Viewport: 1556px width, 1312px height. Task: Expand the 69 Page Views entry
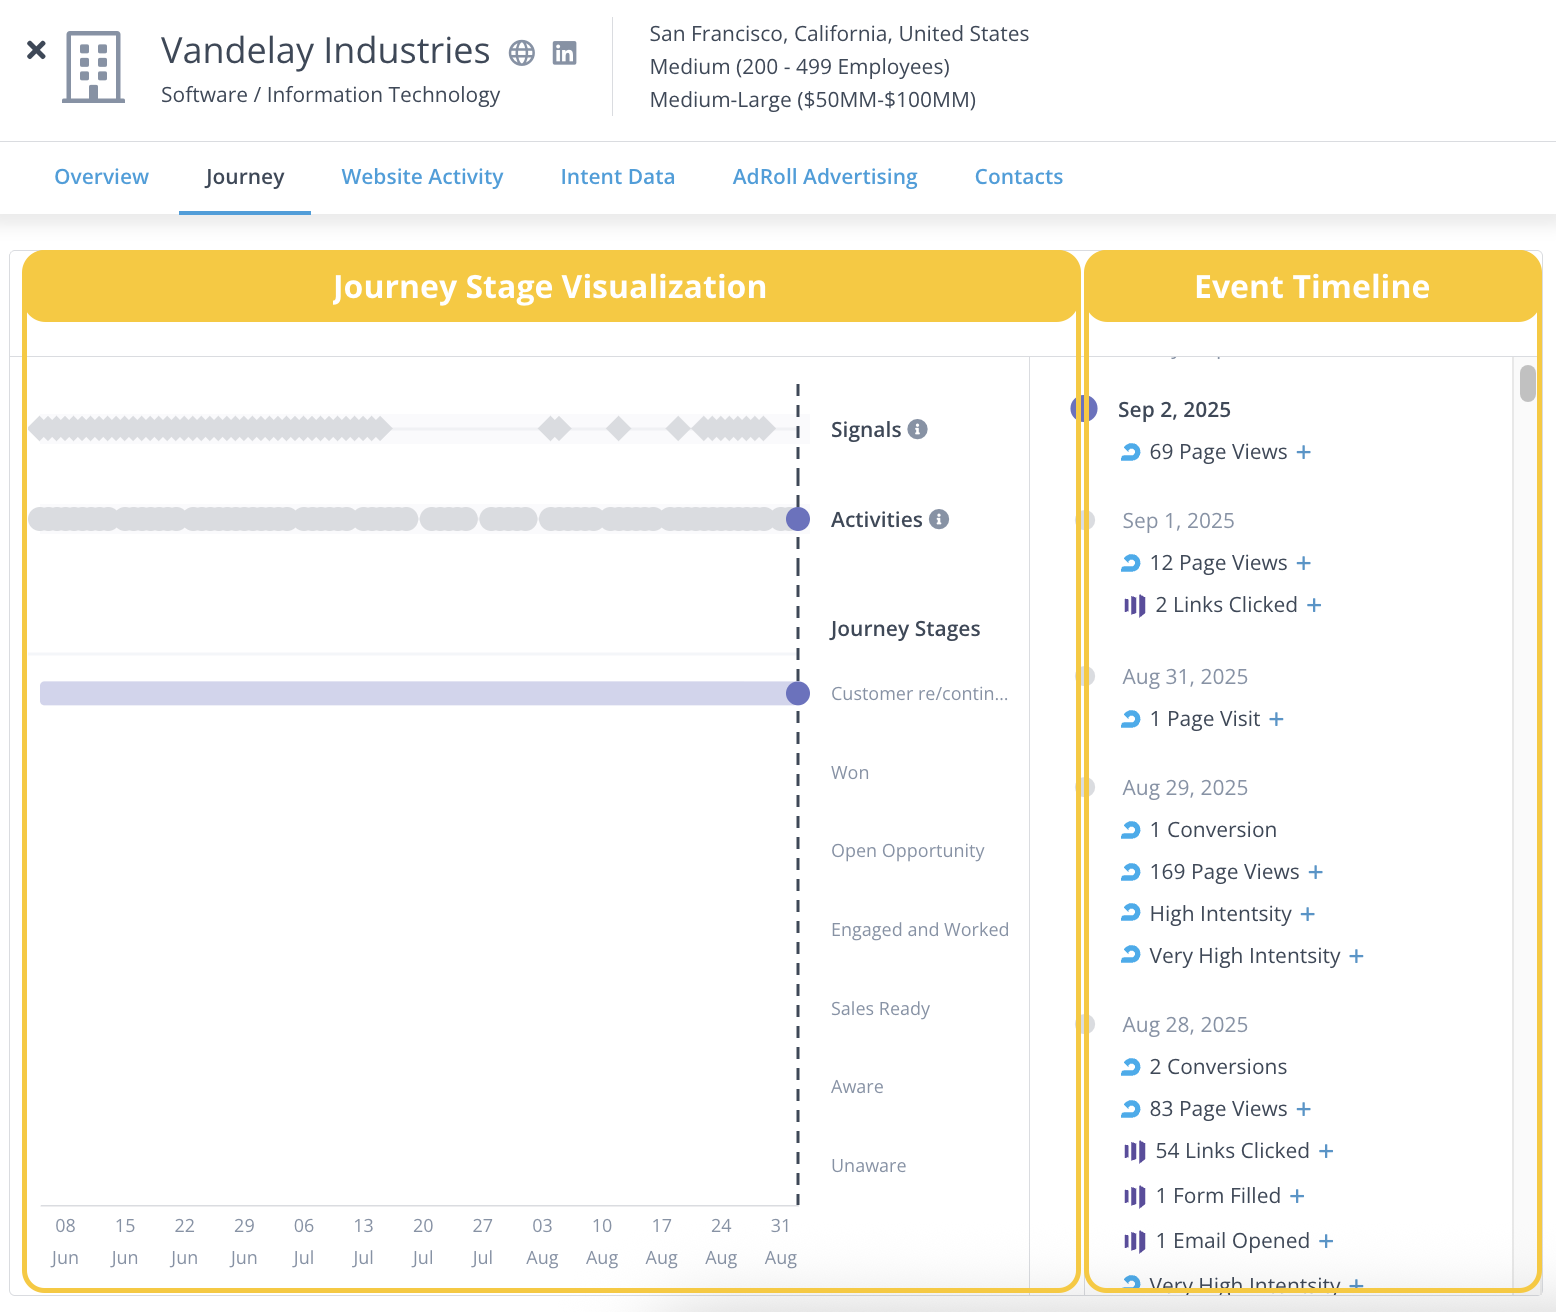pos(1304,452)
